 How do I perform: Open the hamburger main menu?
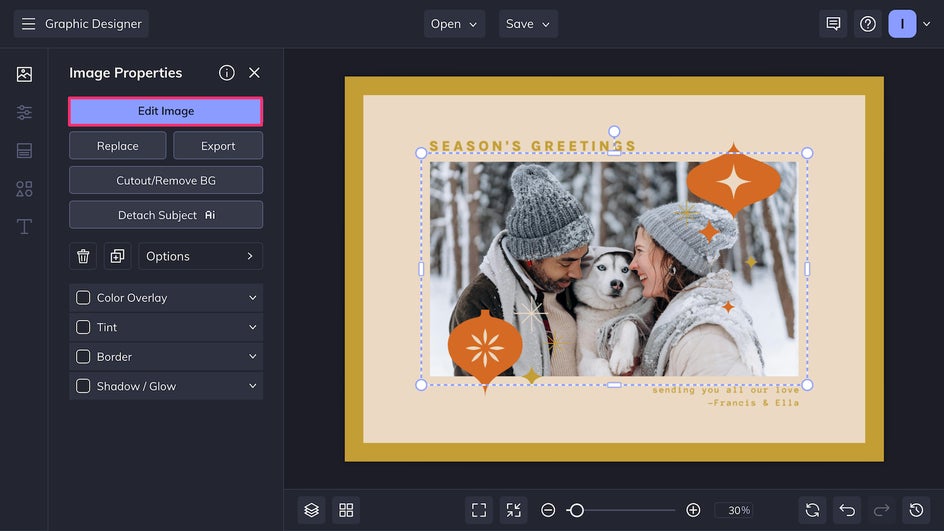28,24
